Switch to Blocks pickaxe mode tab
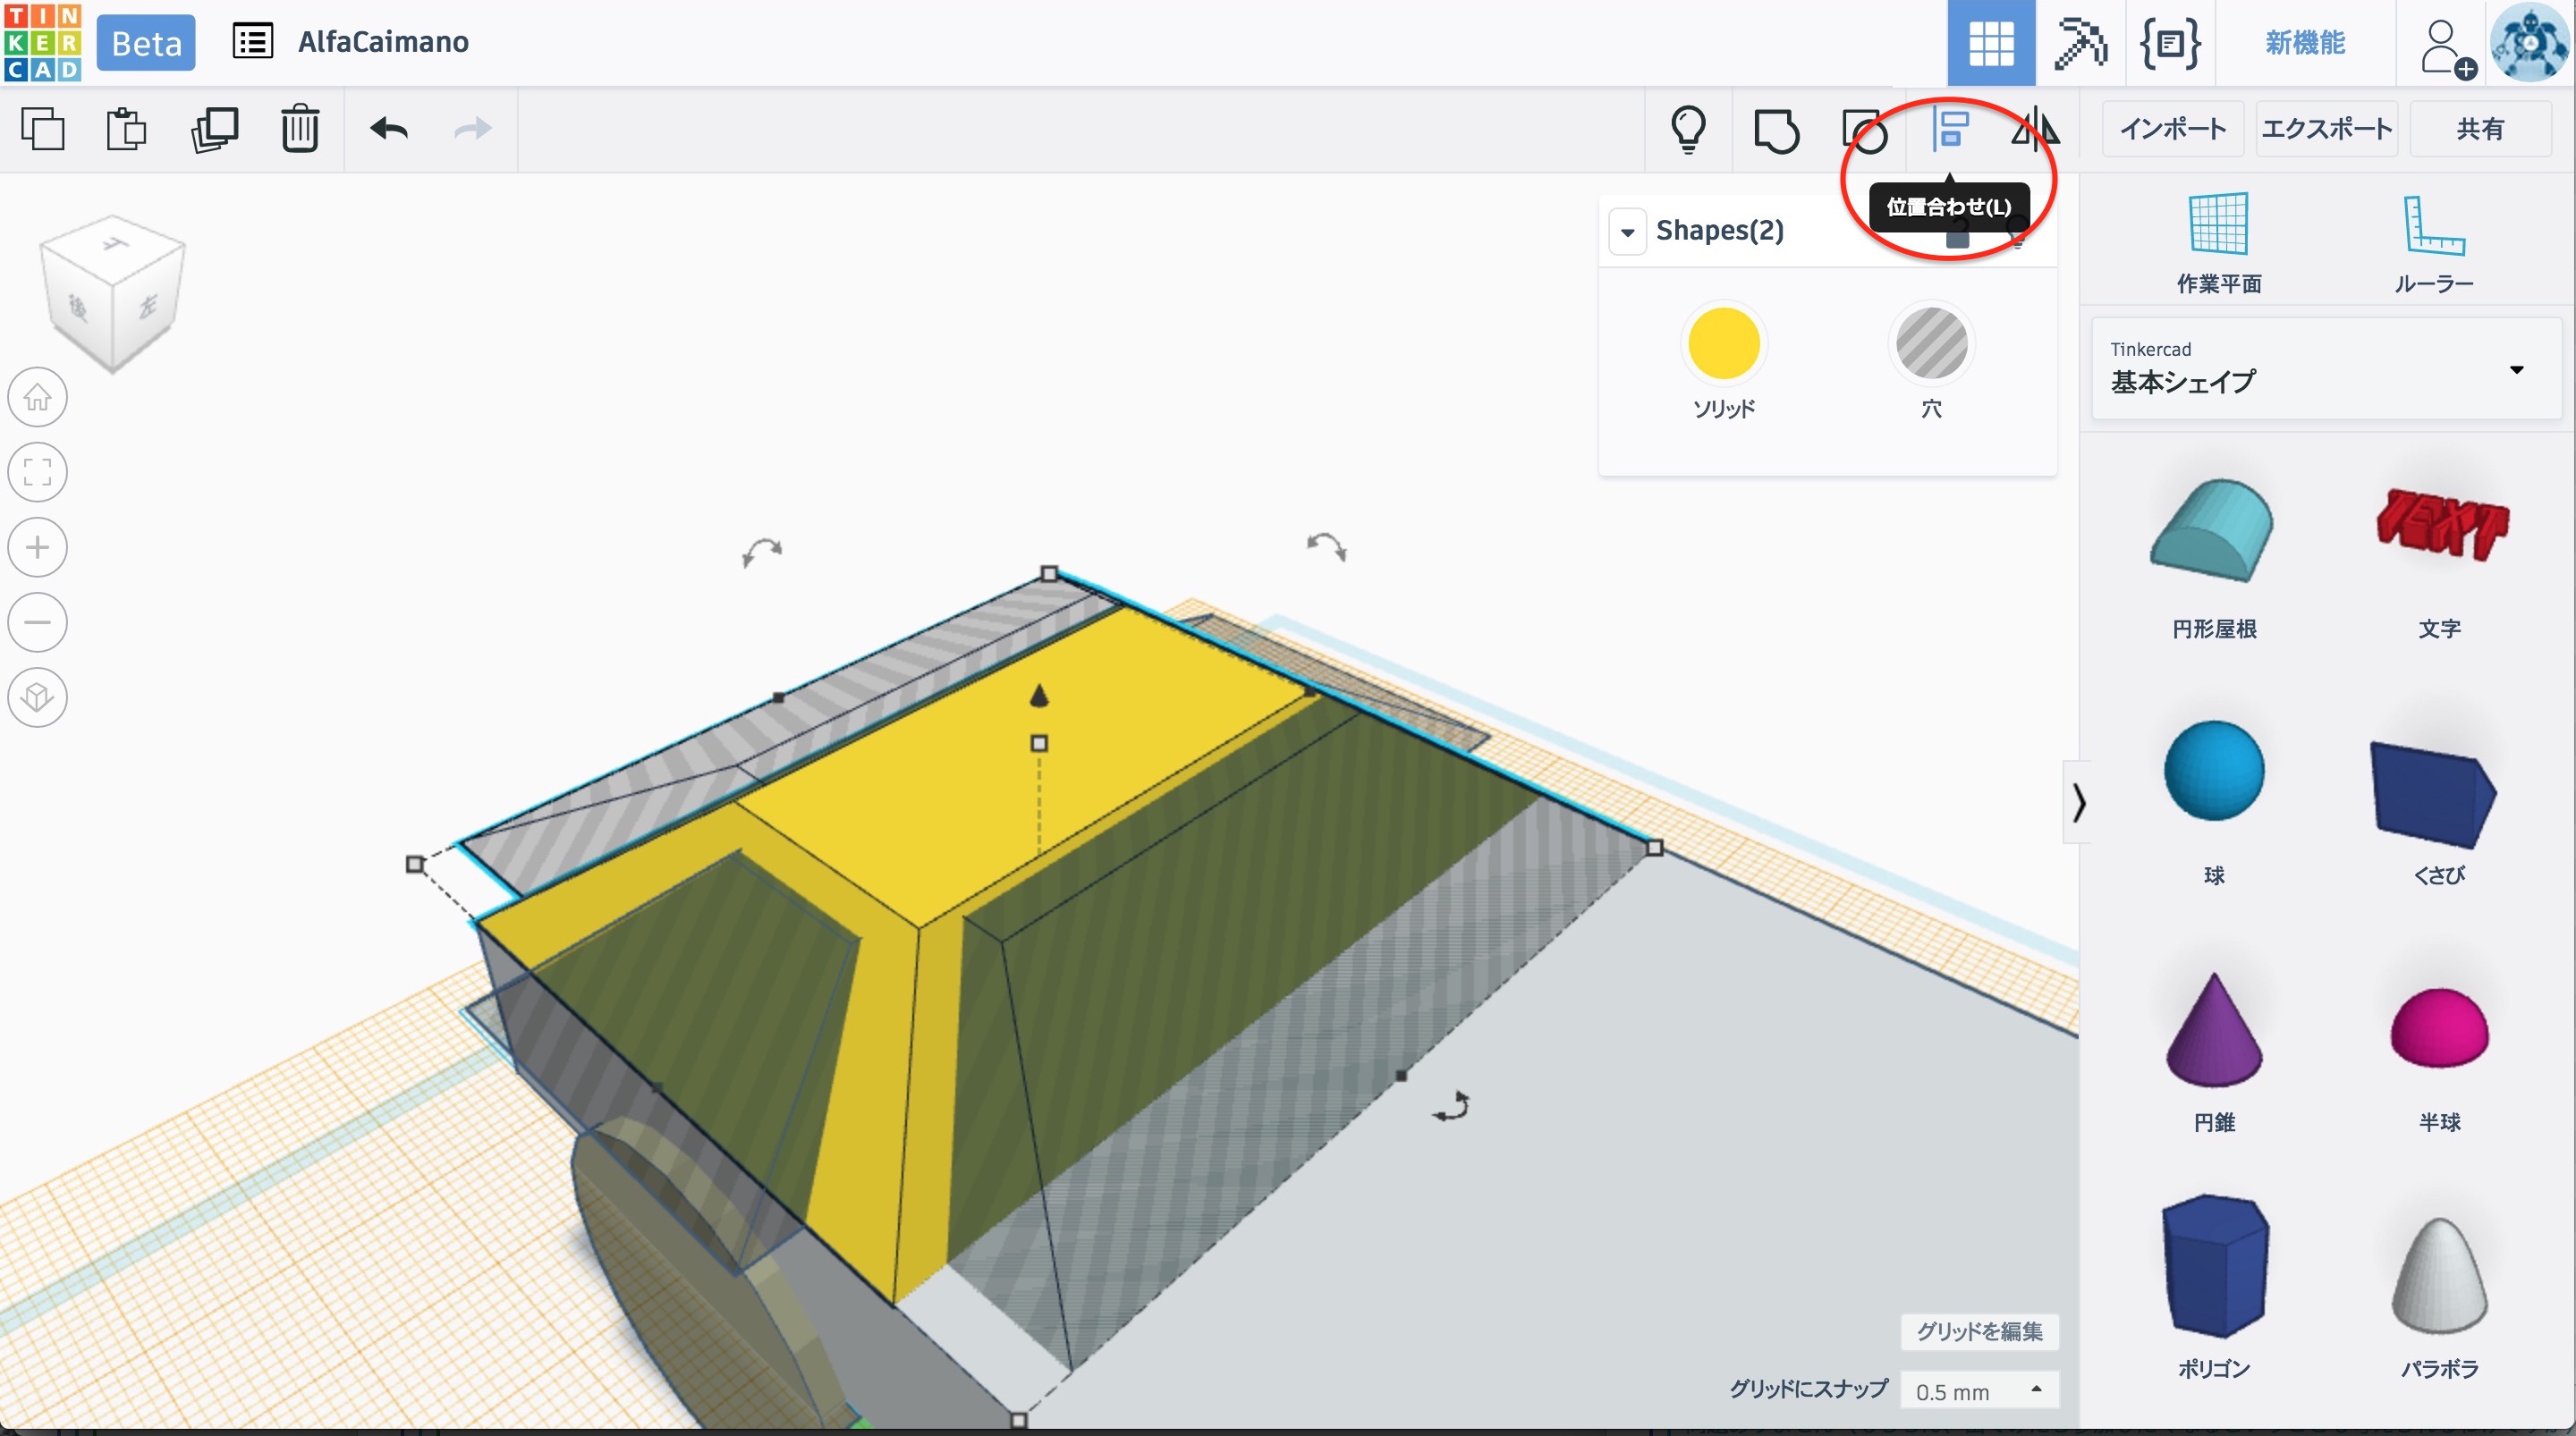Screen dimensions: 2576x1436 click(x=2080, y=42)
